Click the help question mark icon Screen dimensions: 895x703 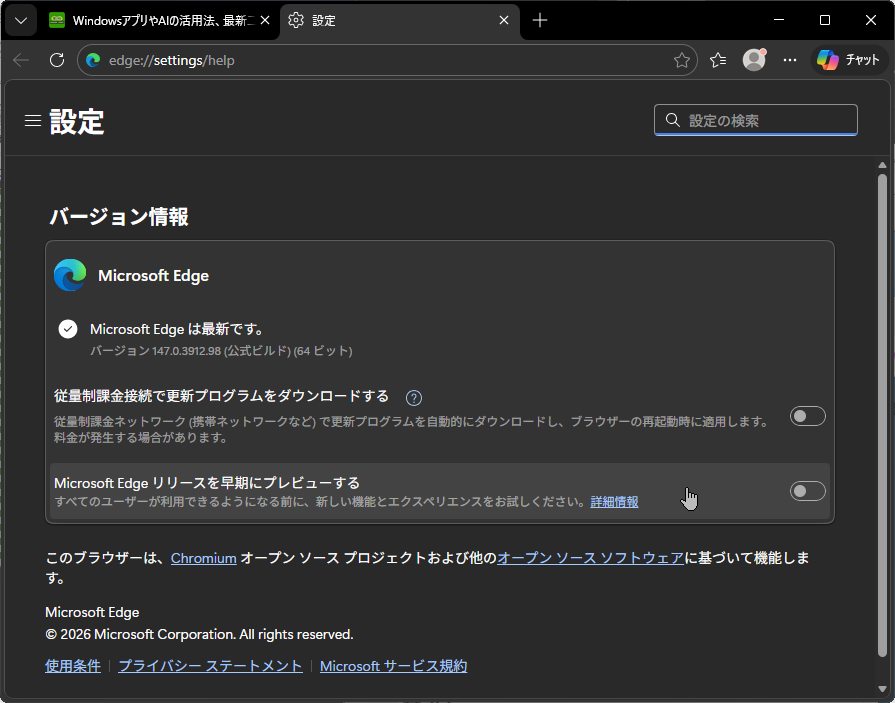click(x=414, y=398)
